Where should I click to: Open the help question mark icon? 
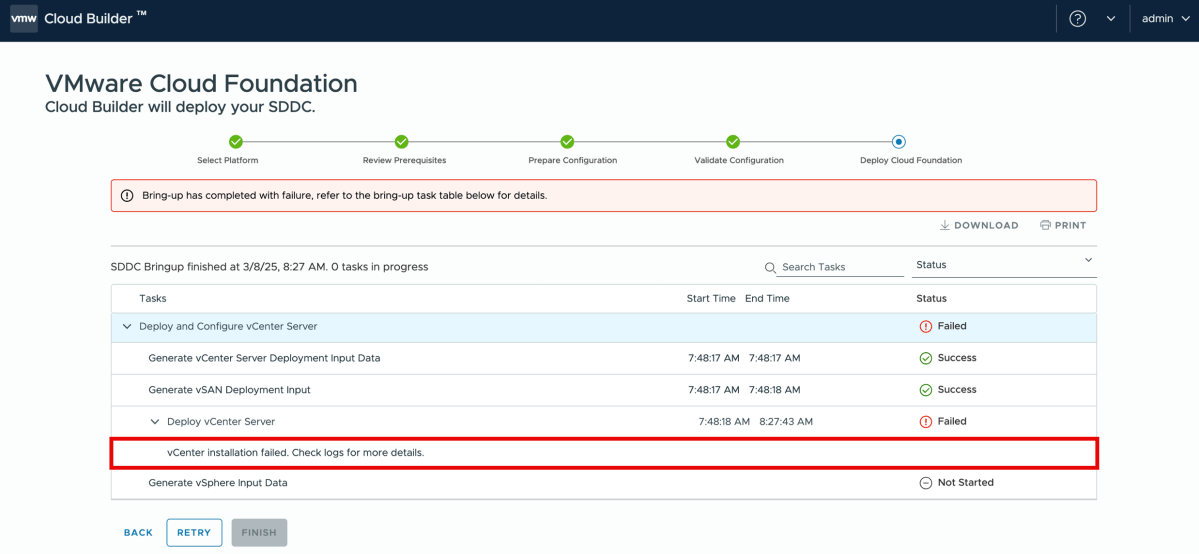tap(1077, 19)
